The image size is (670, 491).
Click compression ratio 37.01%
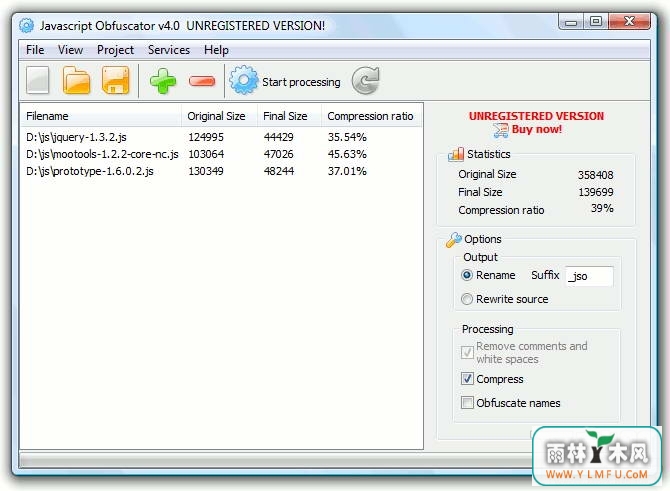347,171
